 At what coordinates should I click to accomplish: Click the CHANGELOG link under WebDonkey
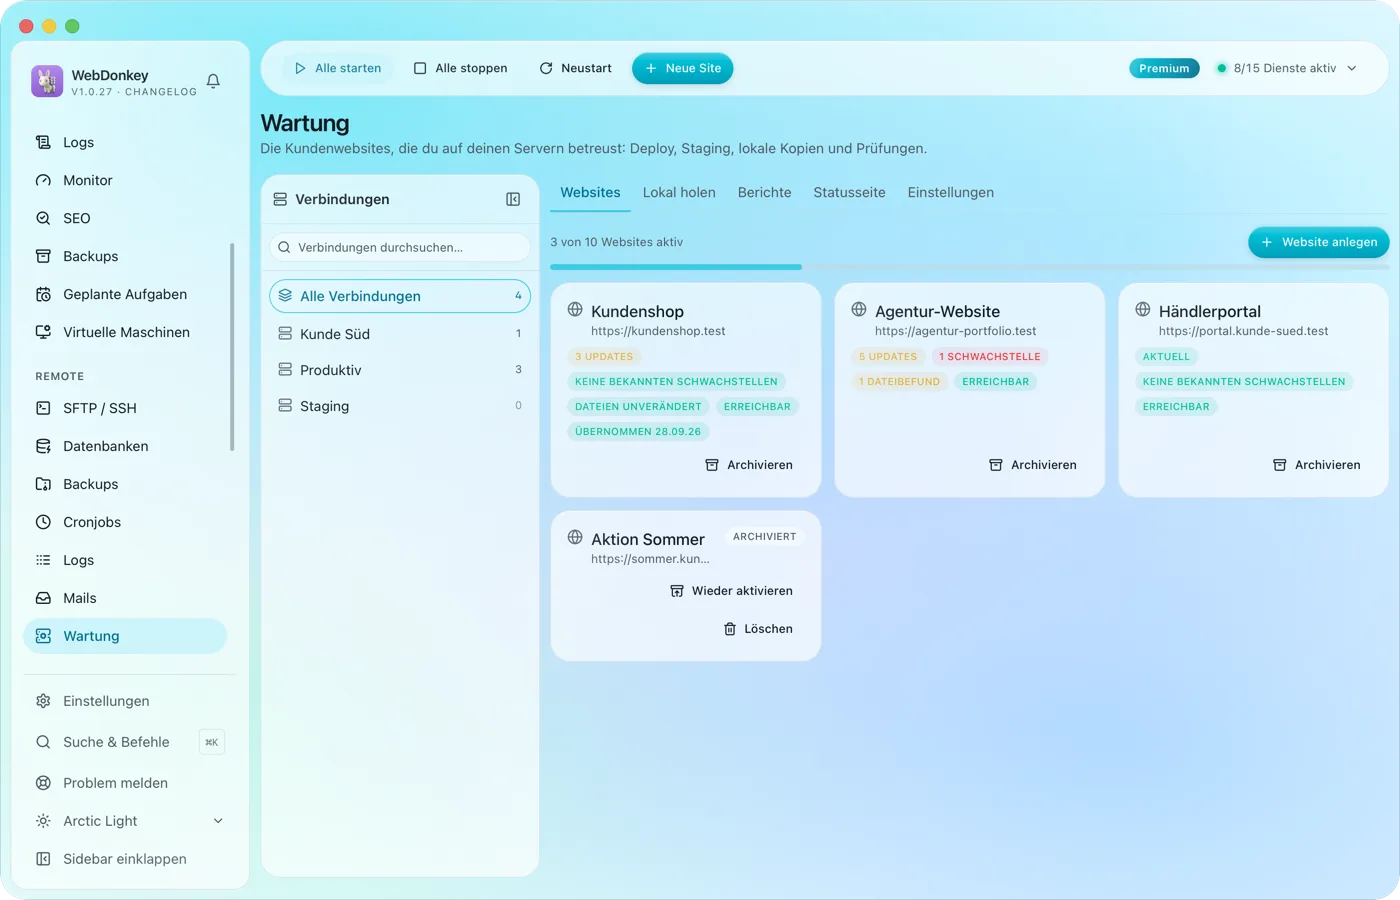[161, 92]
